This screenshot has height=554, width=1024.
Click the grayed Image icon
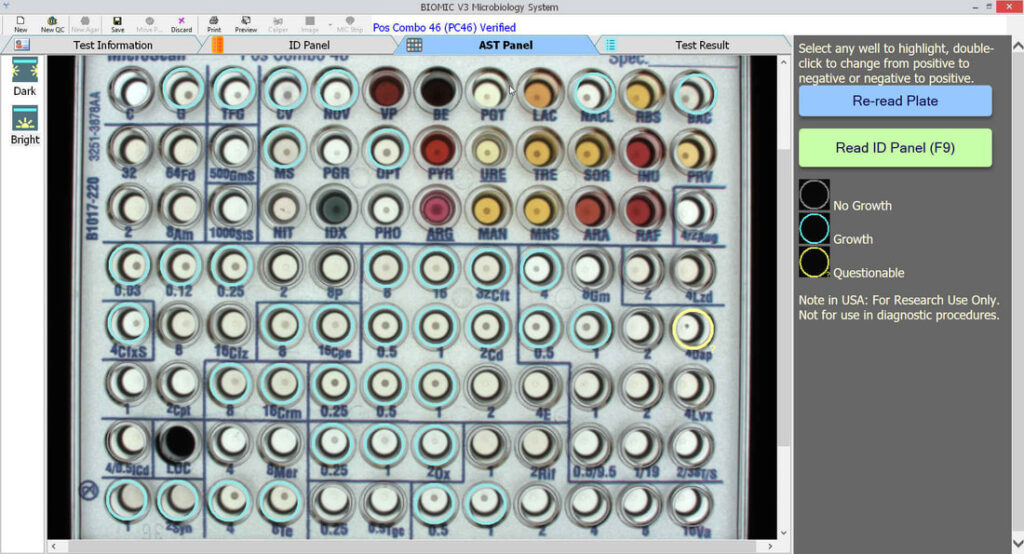[310, 25]
